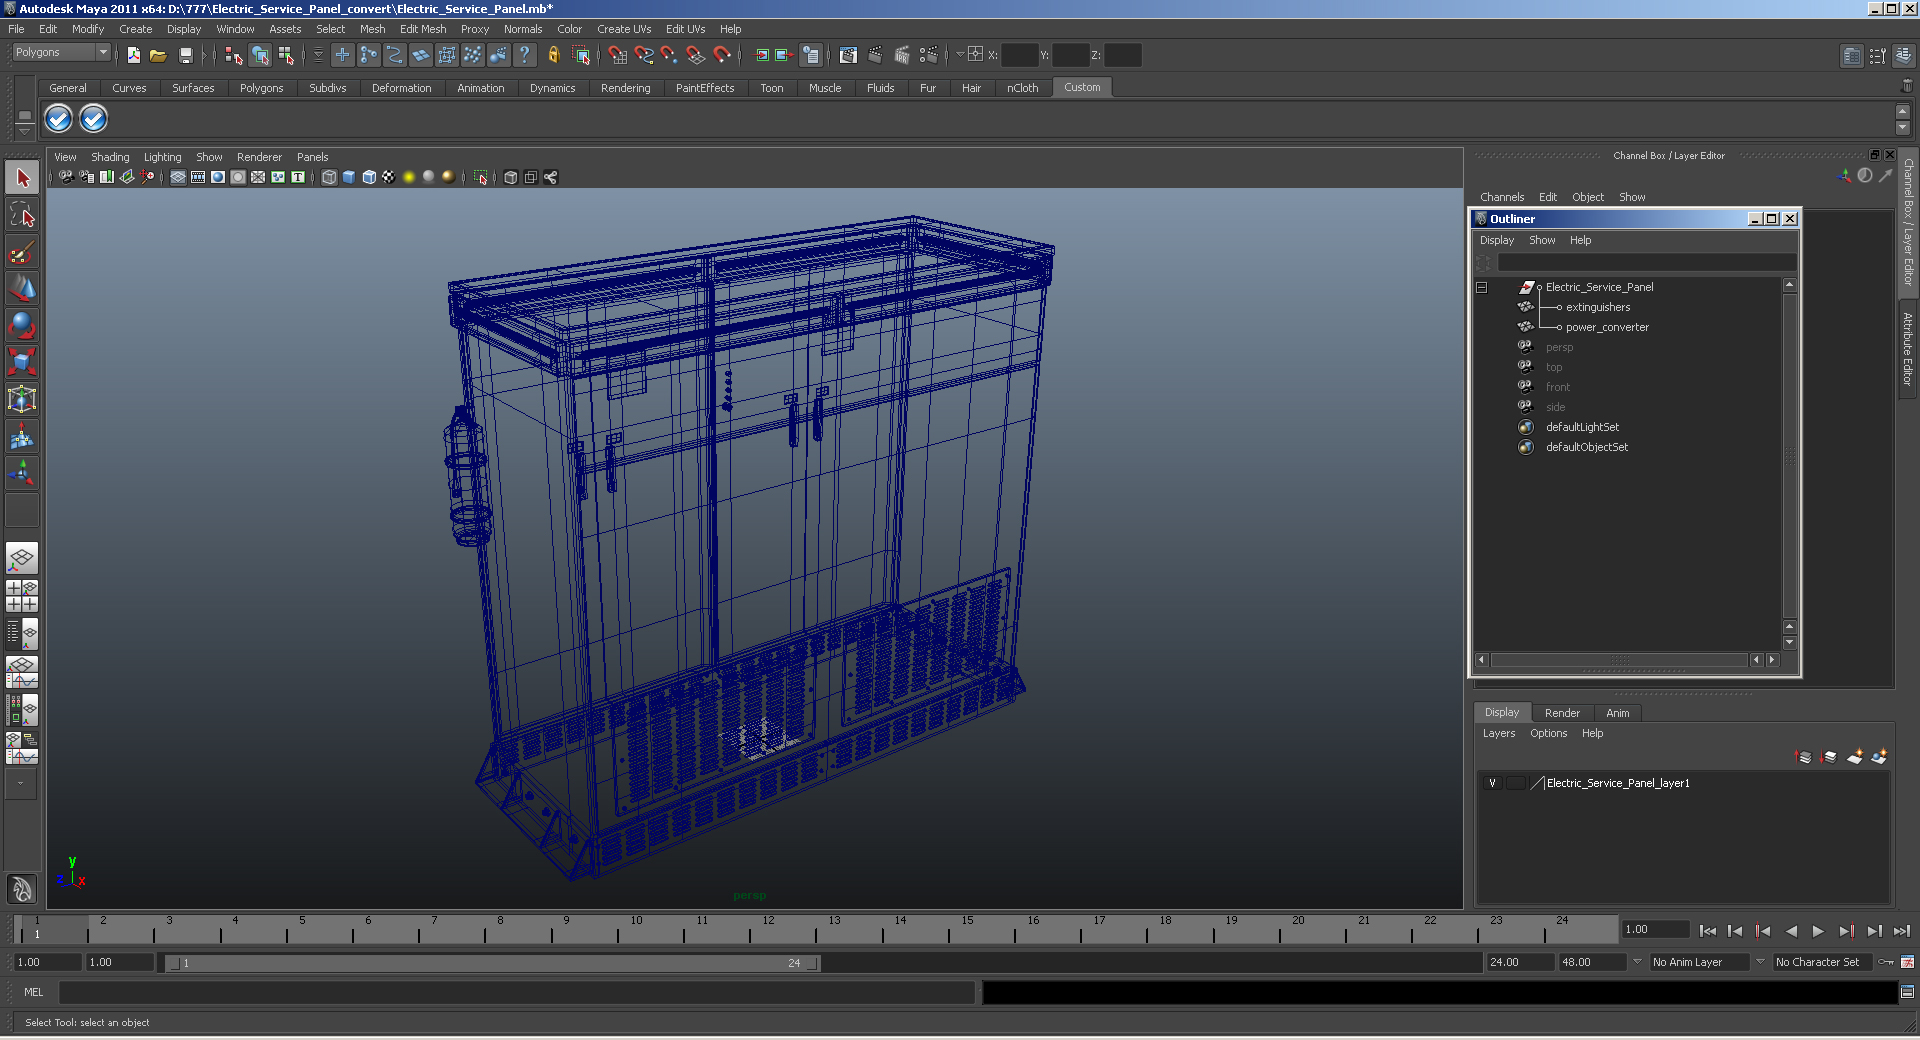Screen dimensions: 1920x1040
Task: Activate the Lasso select tool
Action: coord(22,215)
